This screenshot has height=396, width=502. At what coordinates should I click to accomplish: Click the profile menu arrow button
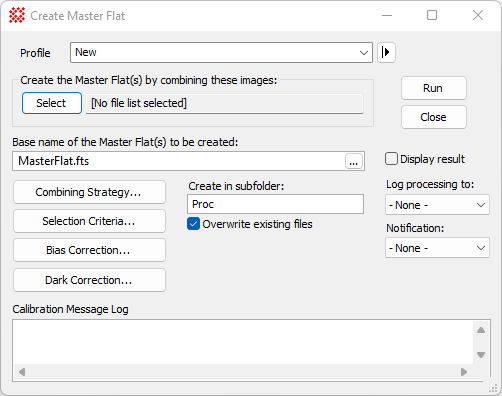pyautogui.click(x=386, y=52)
